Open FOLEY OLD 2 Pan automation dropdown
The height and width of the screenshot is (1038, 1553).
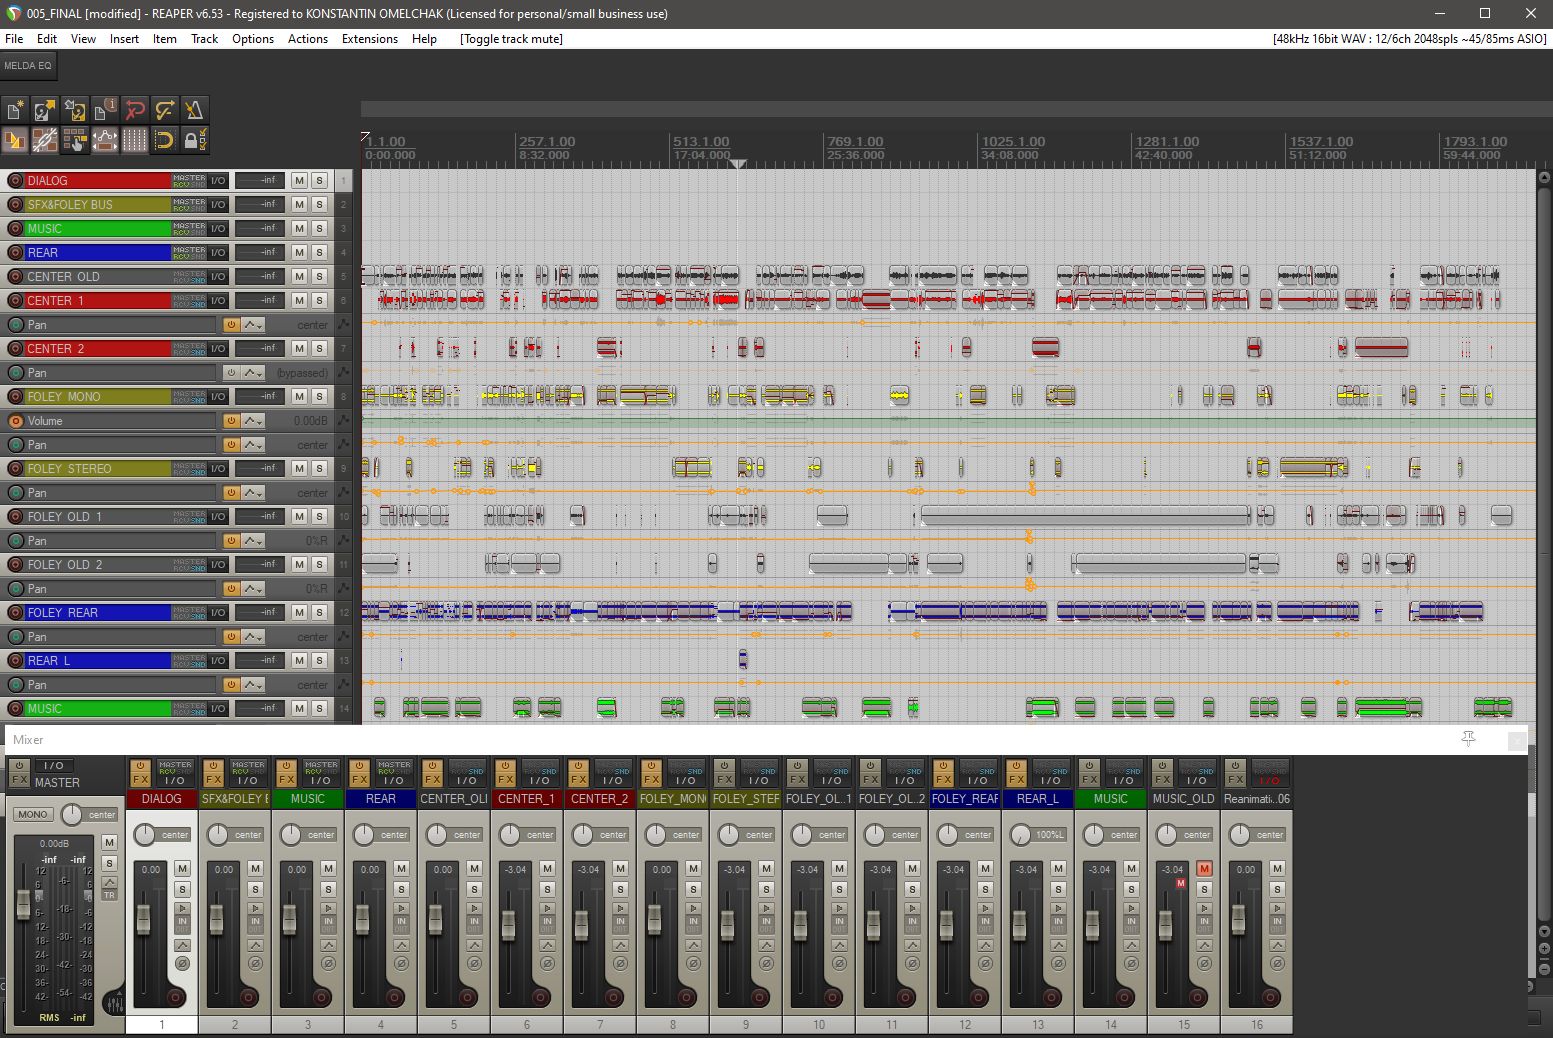253,589
